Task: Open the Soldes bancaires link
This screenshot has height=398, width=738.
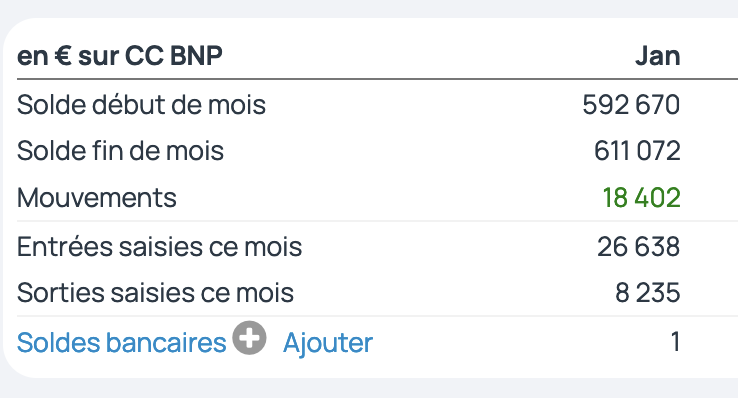Action: 121,342
